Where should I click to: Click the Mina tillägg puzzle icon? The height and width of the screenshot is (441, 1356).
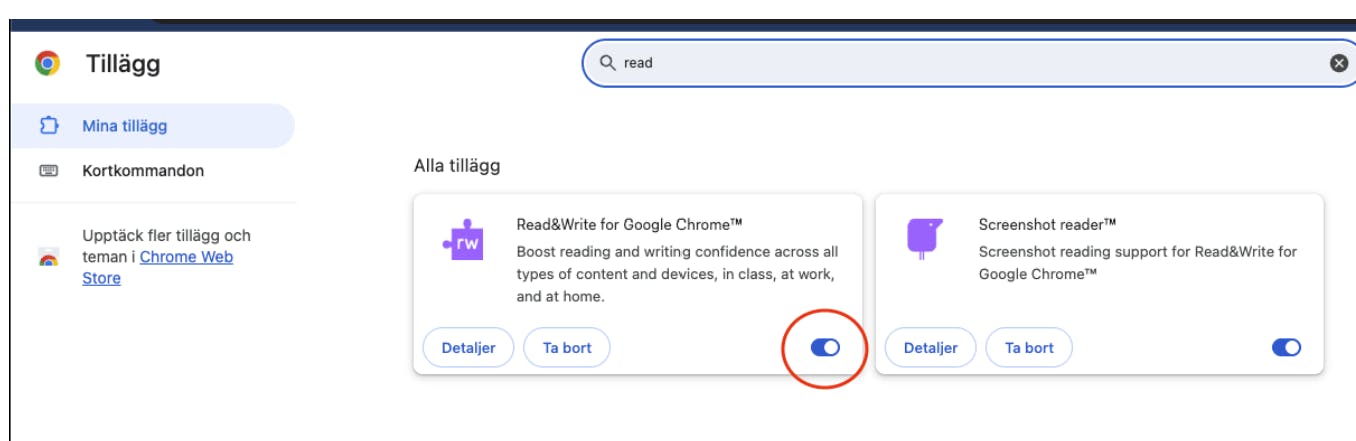click(49, 127)
